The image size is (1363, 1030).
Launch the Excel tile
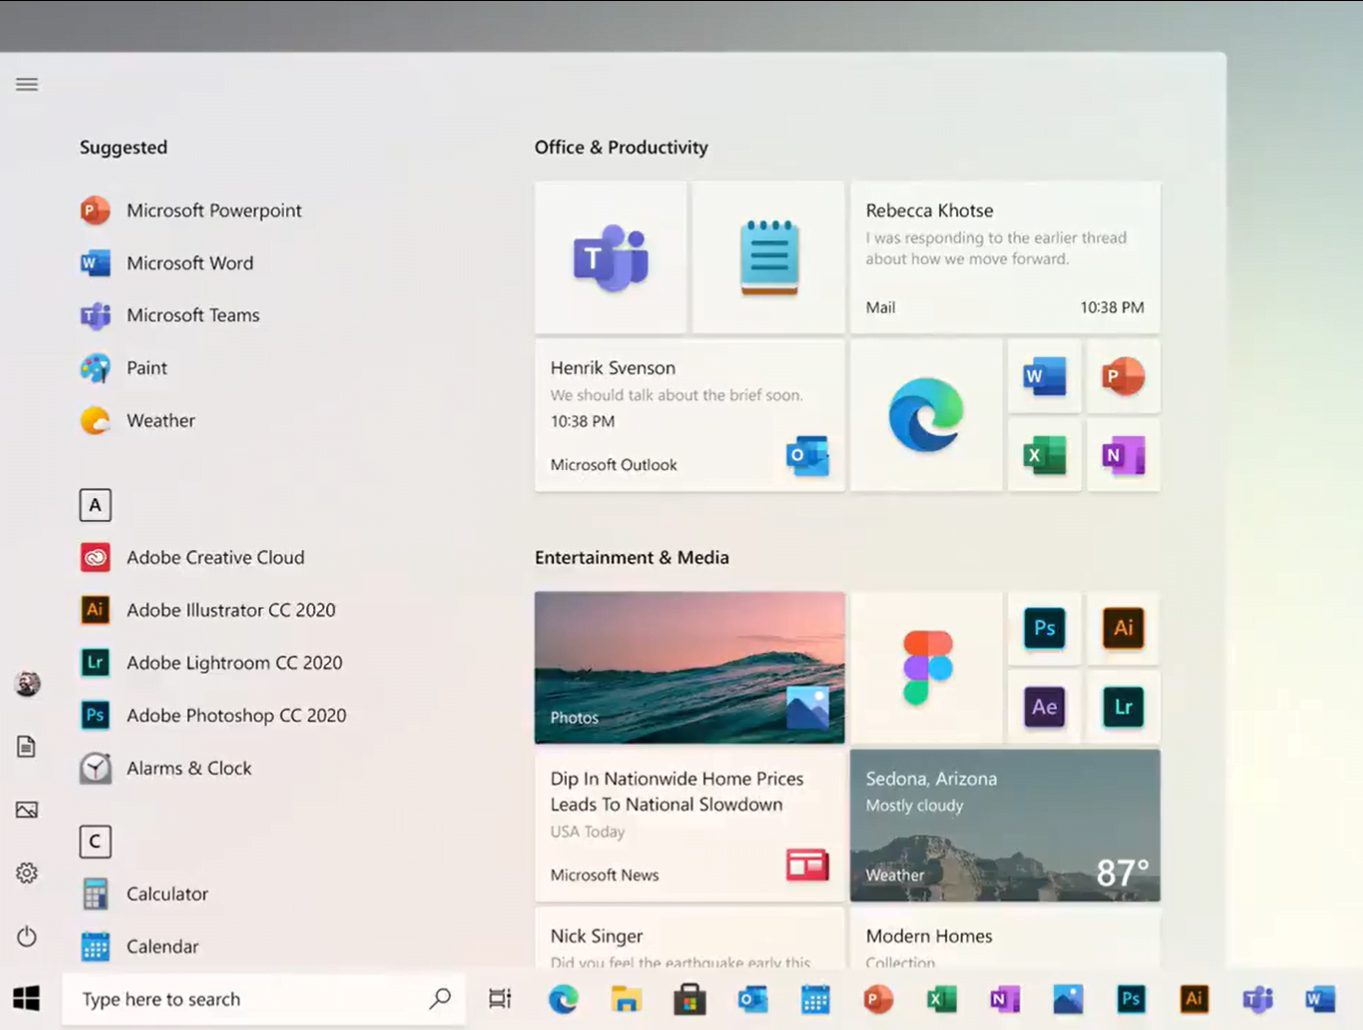coord(1044,456)
